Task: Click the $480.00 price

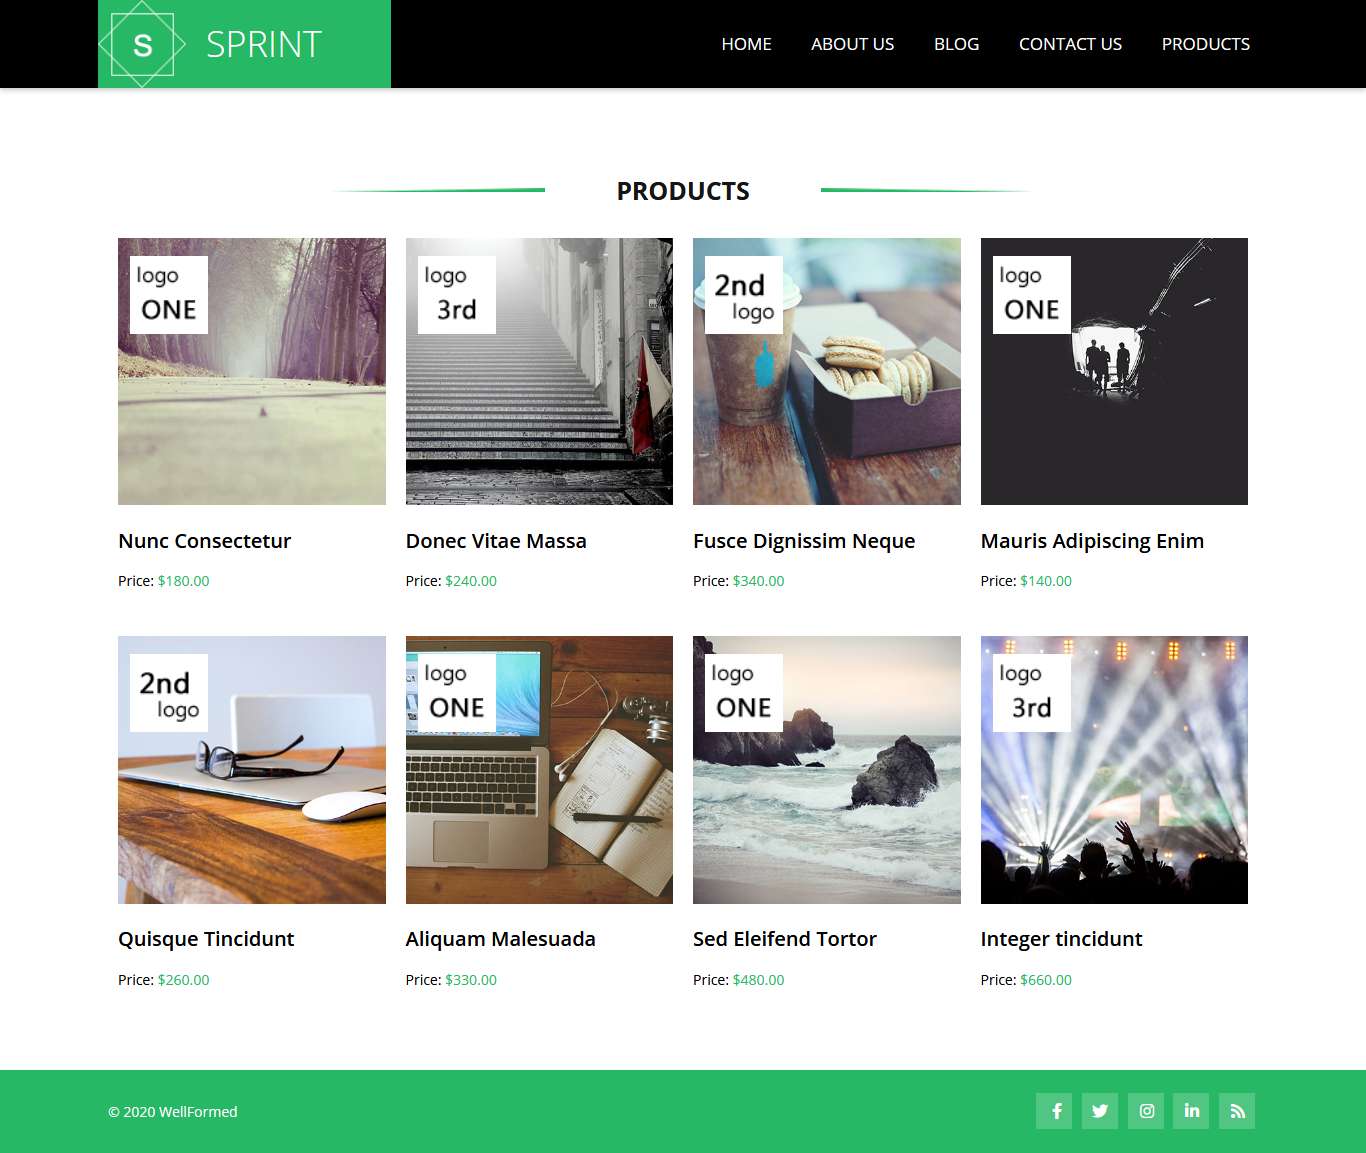Action: tap(758, 980)
